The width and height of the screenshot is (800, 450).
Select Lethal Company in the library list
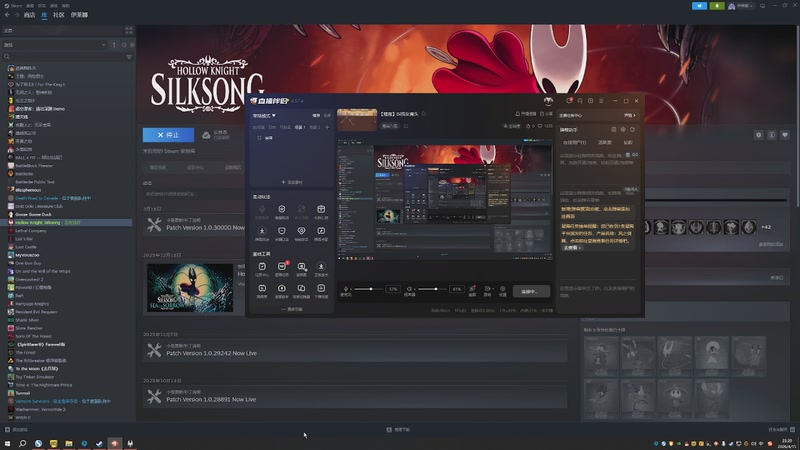point(31,231)
